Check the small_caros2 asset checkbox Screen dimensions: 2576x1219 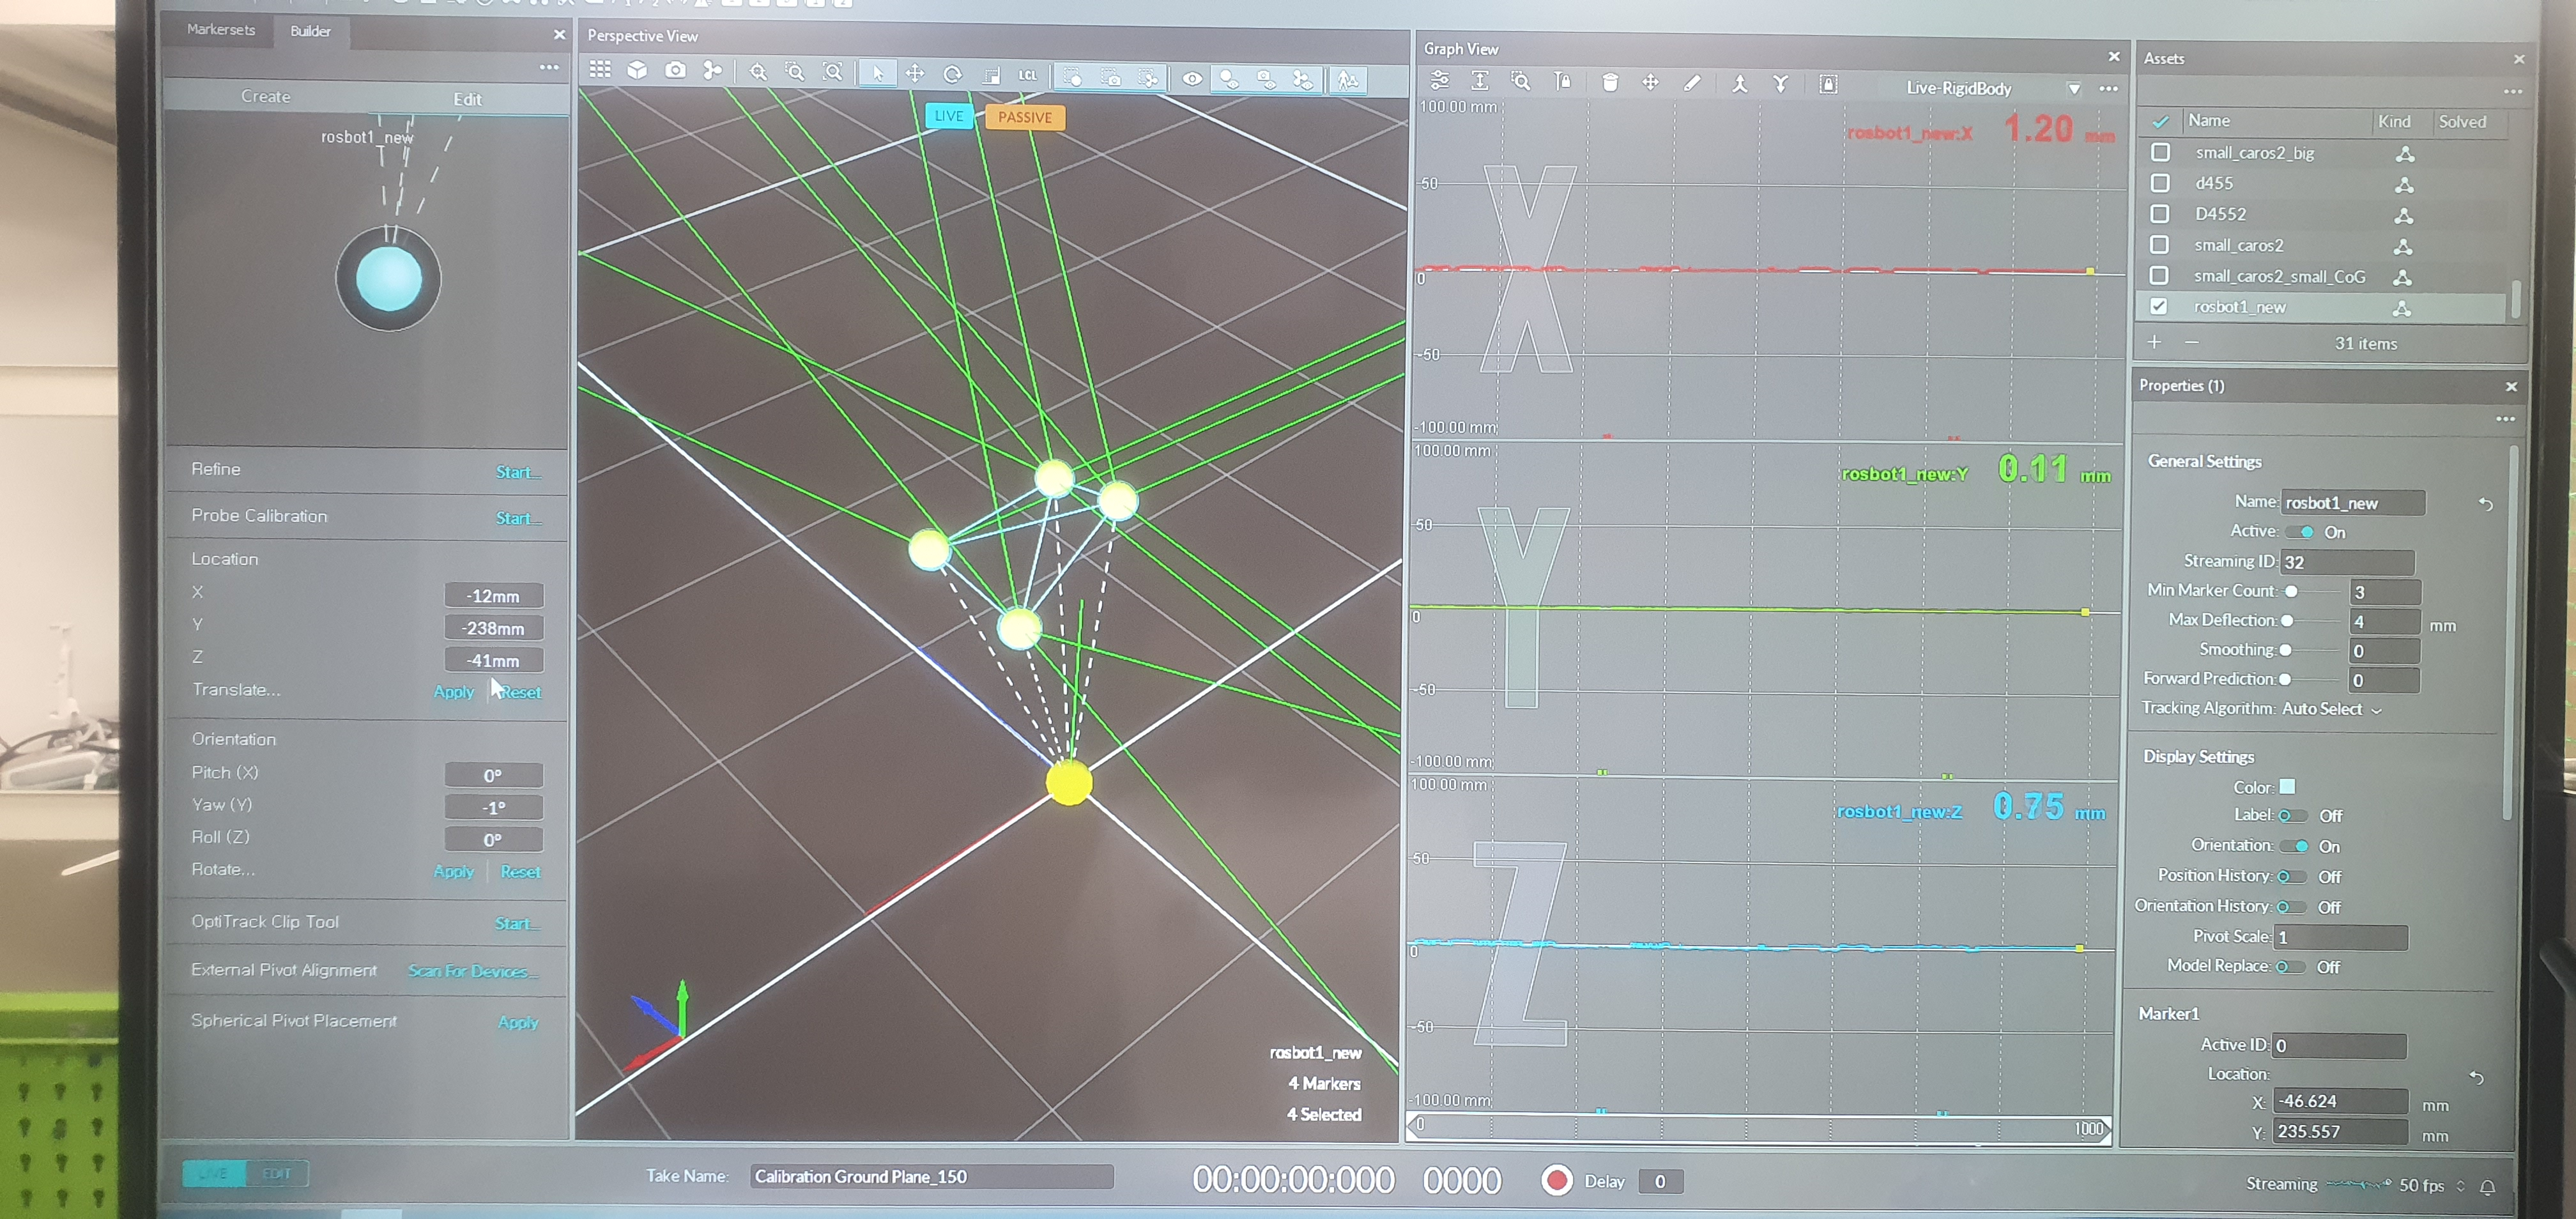(2159, 245)
